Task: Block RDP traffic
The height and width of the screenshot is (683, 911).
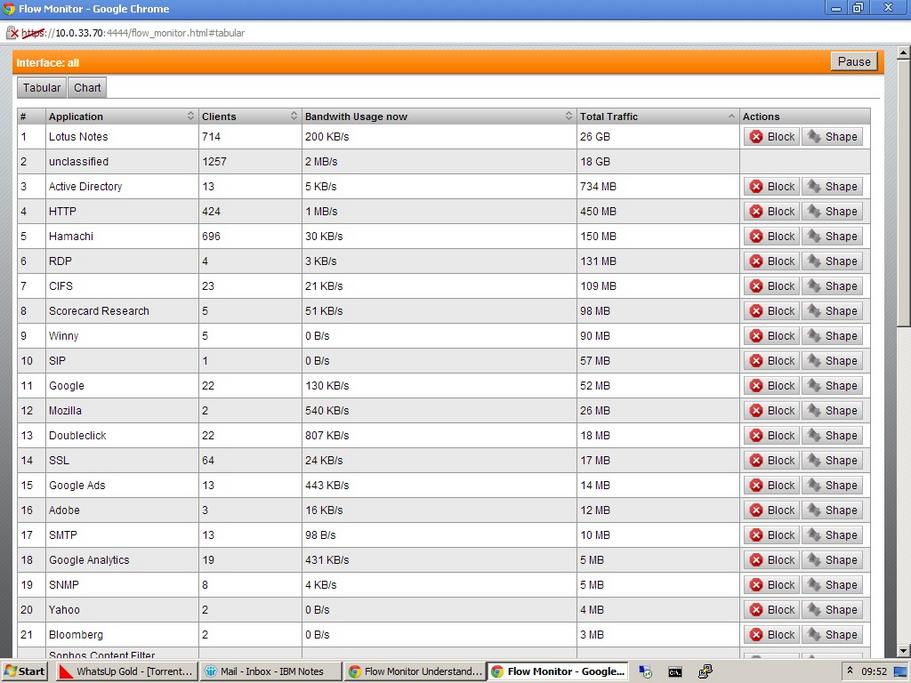Action: pyautogui.click(x=772, y=261)
